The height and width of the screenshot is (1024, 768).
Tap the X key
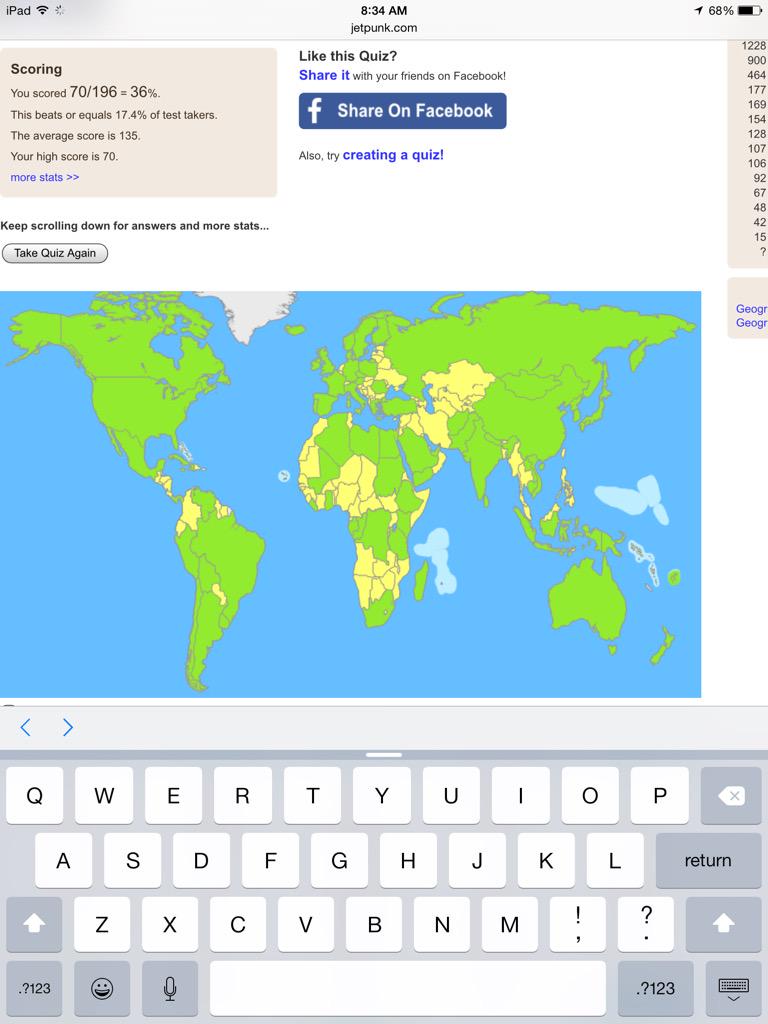tap(170, 924)
